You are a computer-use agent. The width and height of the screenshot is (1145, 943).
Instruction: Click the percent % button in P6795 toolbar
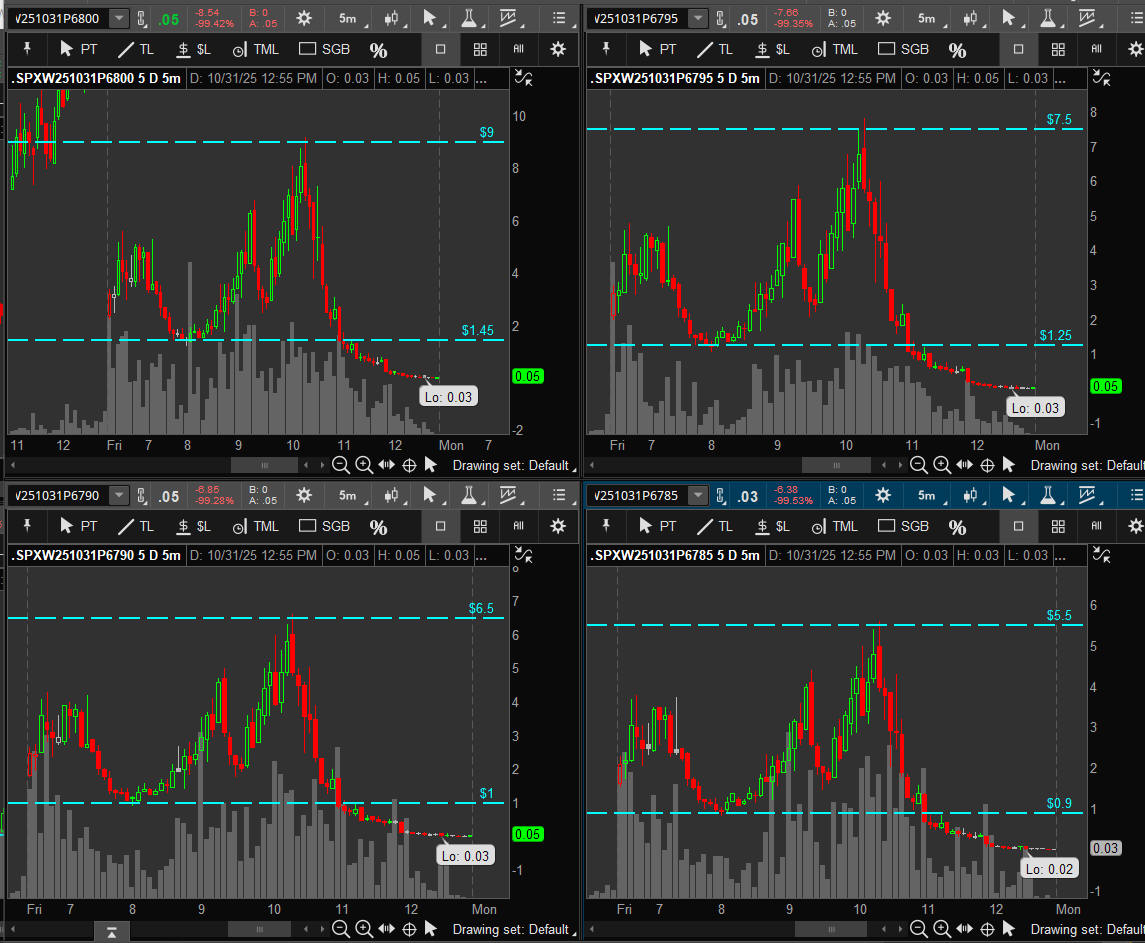pos(957,50)
